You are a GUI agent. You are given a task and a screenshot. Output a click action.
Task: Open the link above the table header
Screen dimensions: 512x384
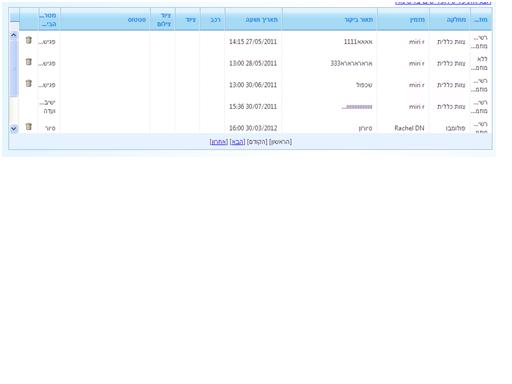pyautogui.click(x=443, y=3)
